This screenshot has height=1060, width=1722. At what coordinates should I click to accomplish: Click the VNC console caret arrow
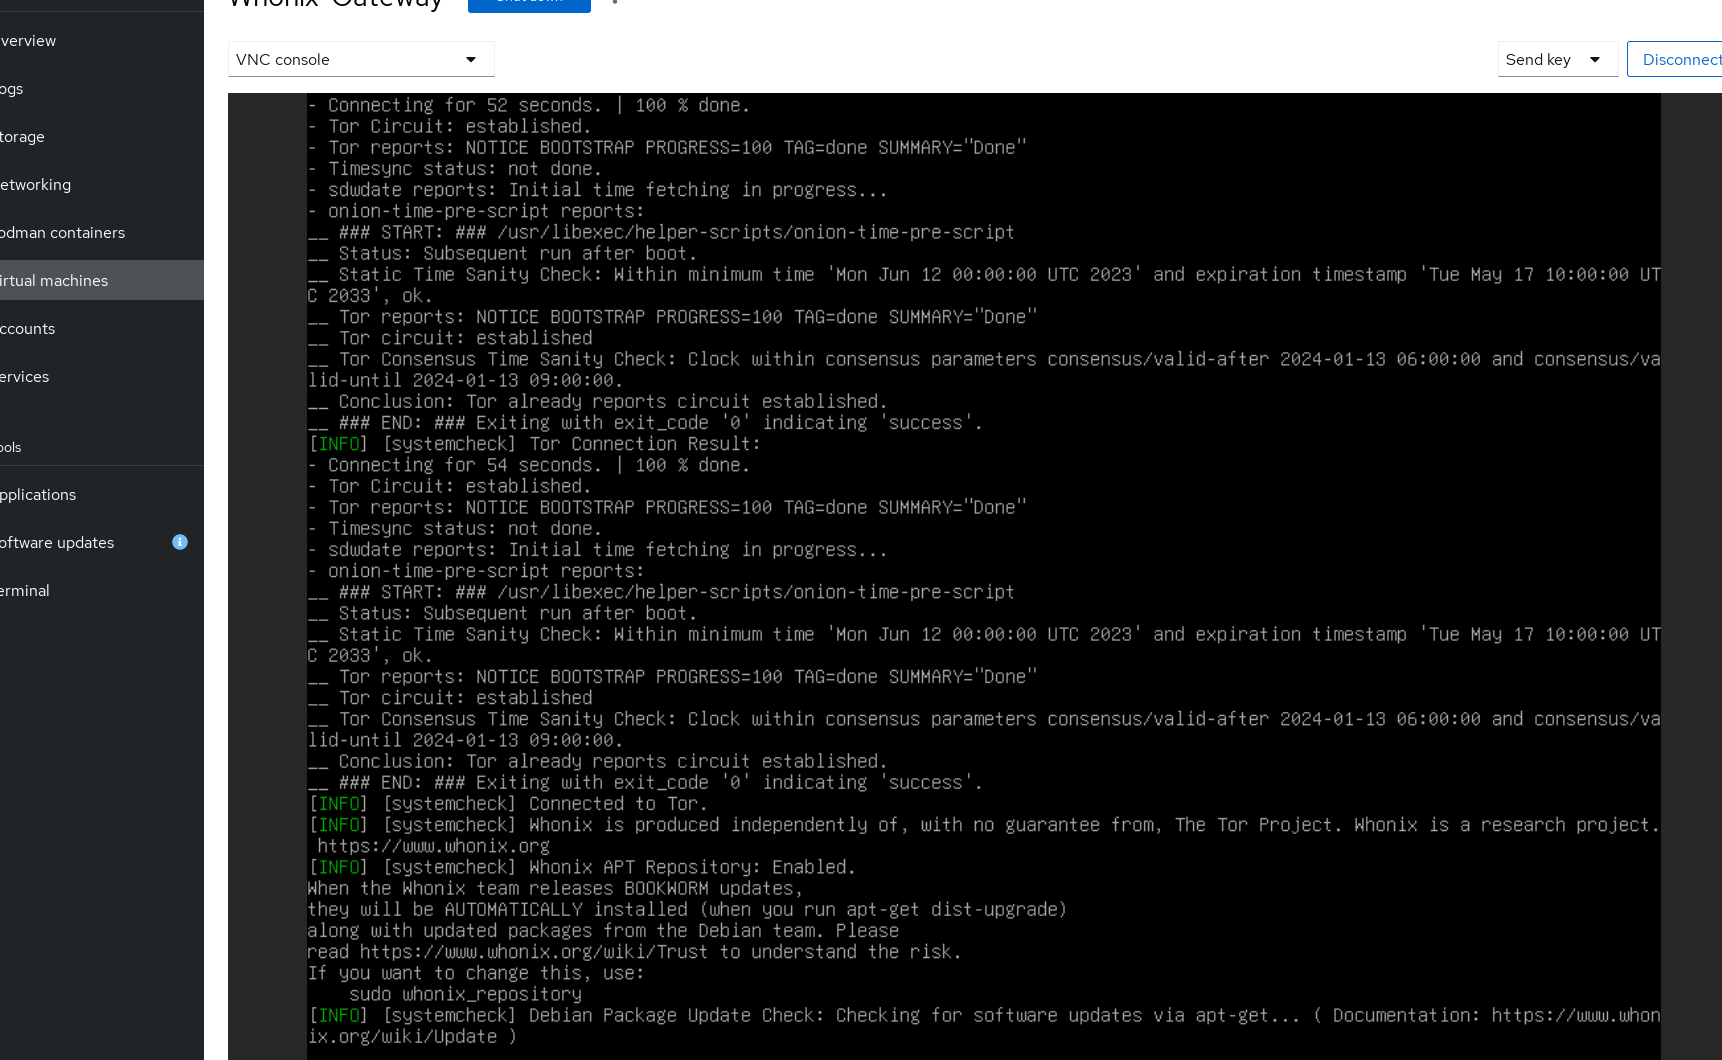471,60
